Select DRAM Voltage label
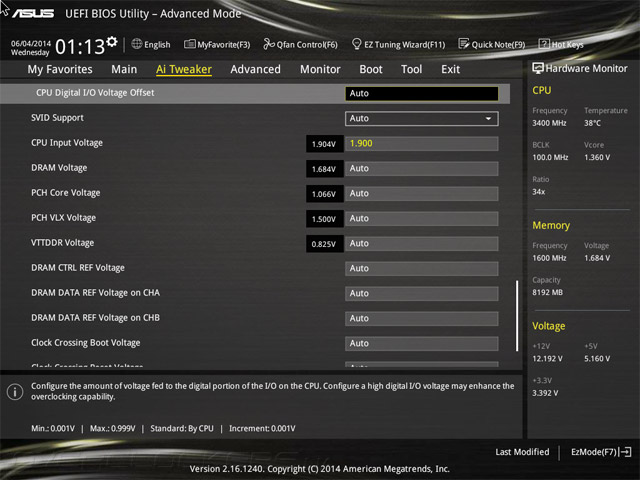Viewport: 640px width, 480px height. click(x=59, y=168)
